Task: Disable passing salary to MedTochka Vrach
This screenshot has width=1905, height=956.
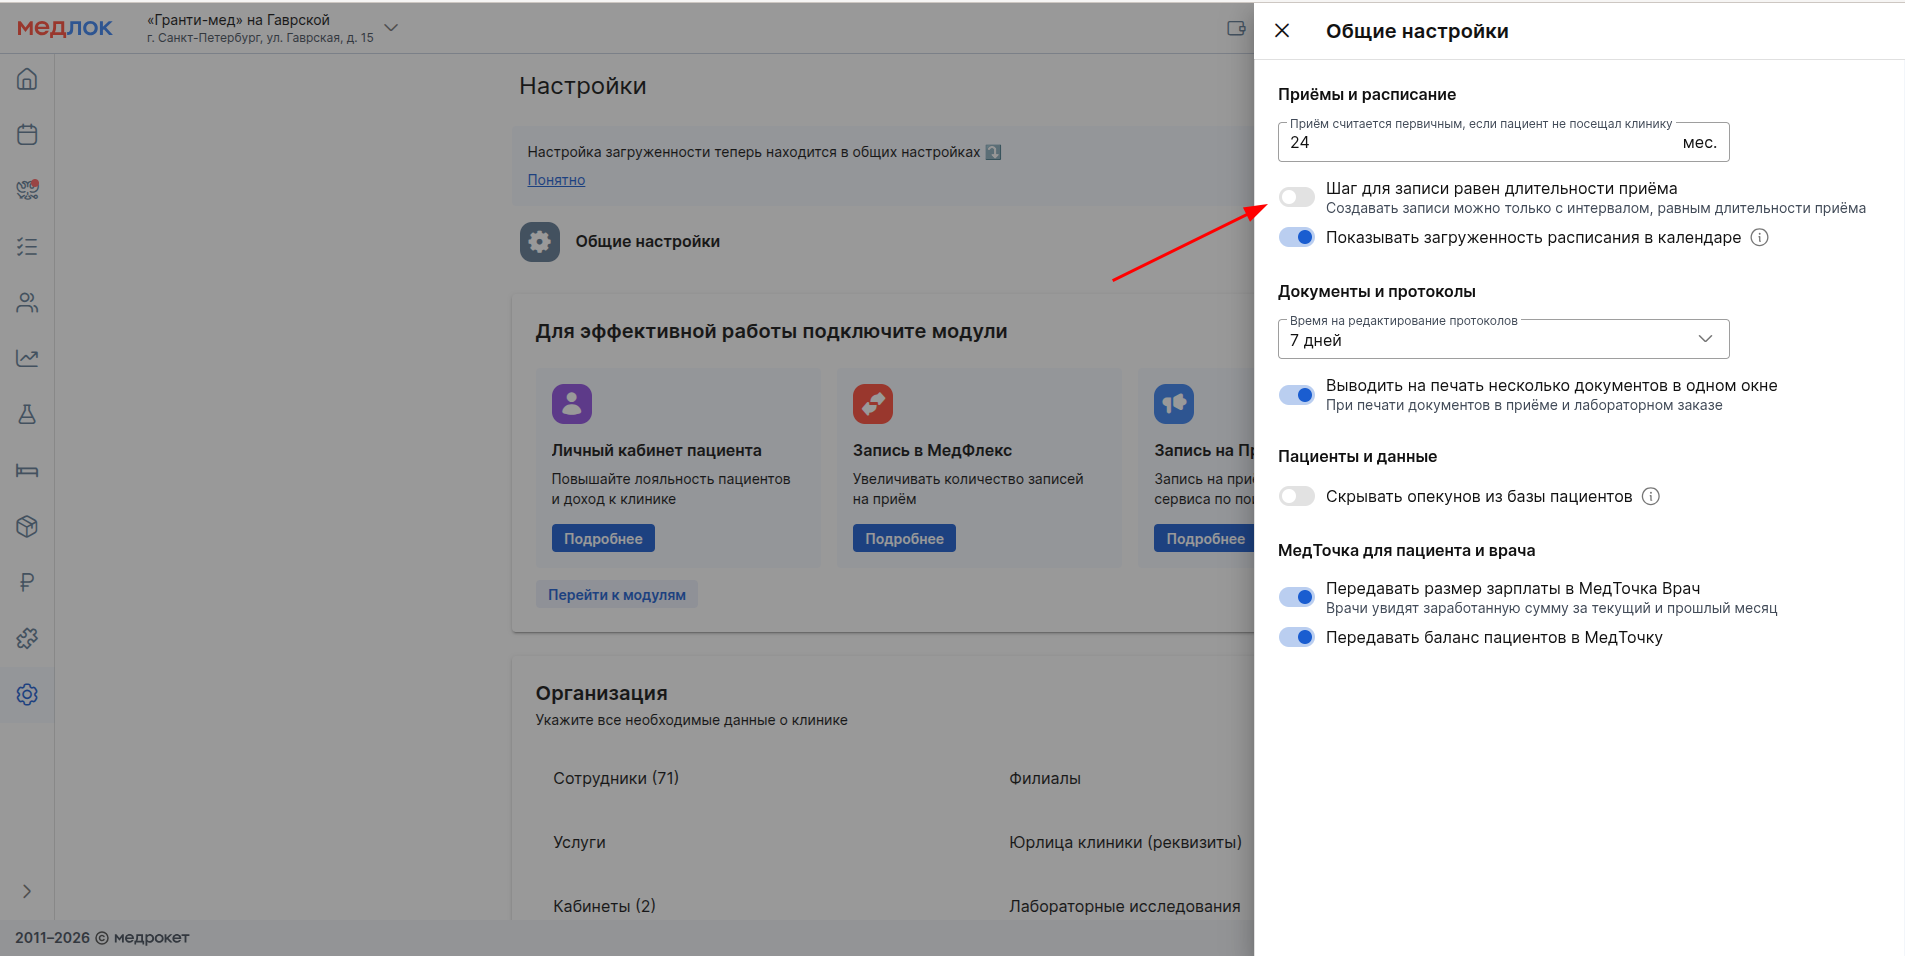Action: pyautogui.click(x=1297, y=597)
